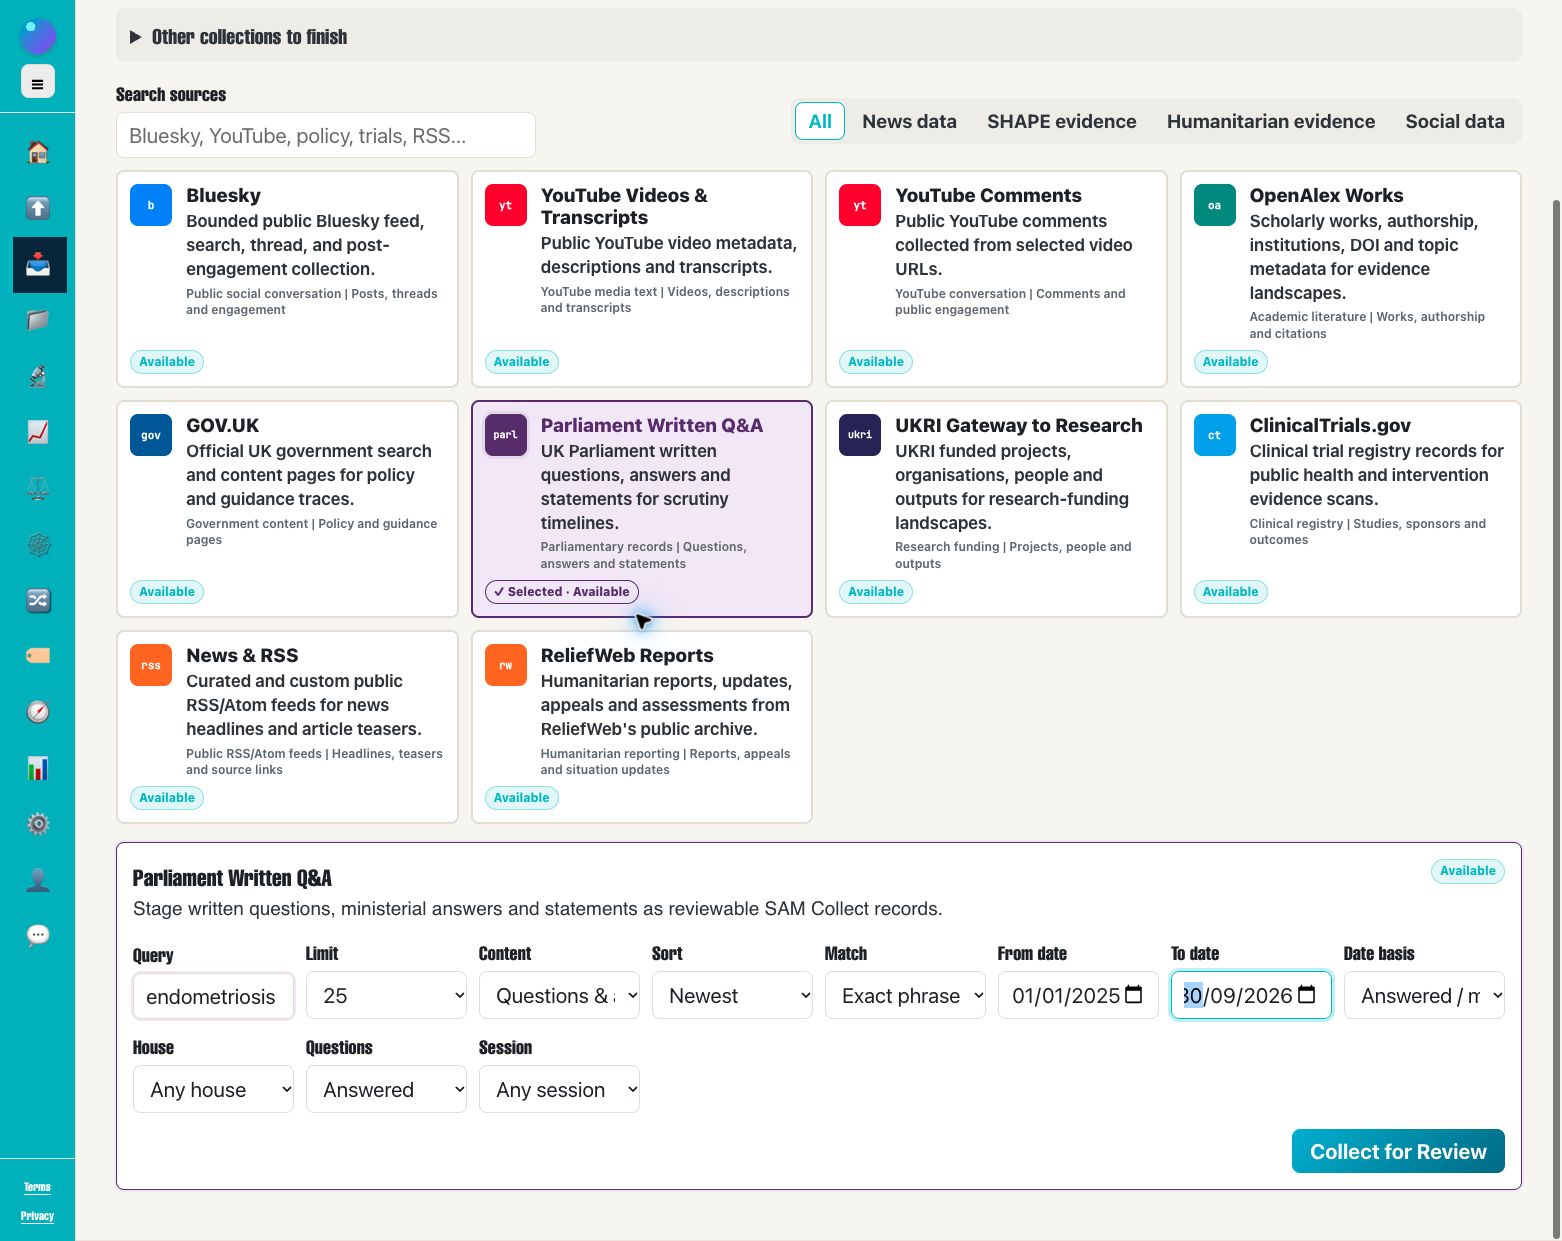Open the spider web network icon

38,544
